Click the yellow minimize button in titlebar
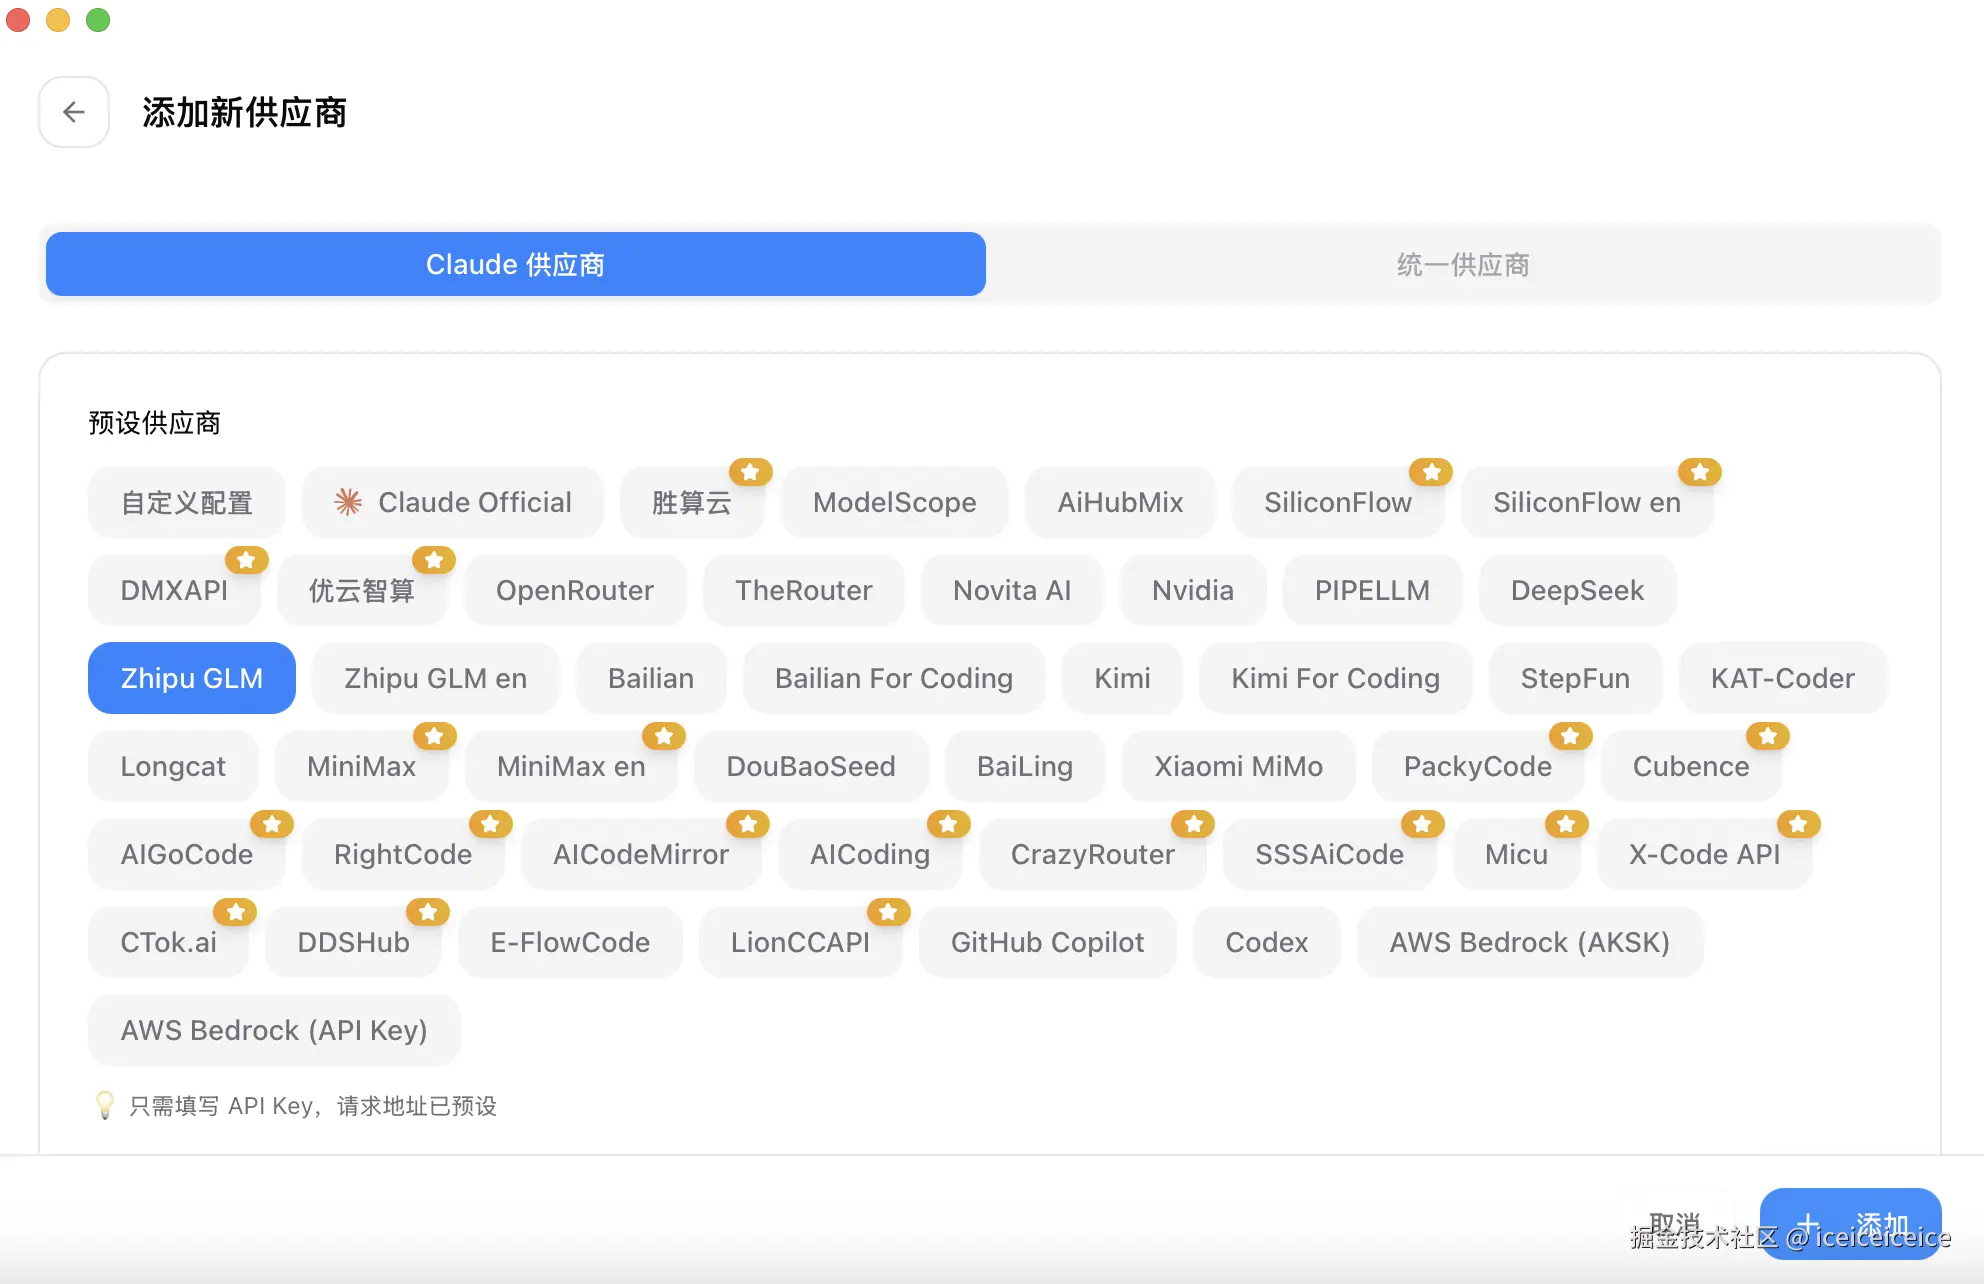The image size is (1984, 1284). click(57, 19)
